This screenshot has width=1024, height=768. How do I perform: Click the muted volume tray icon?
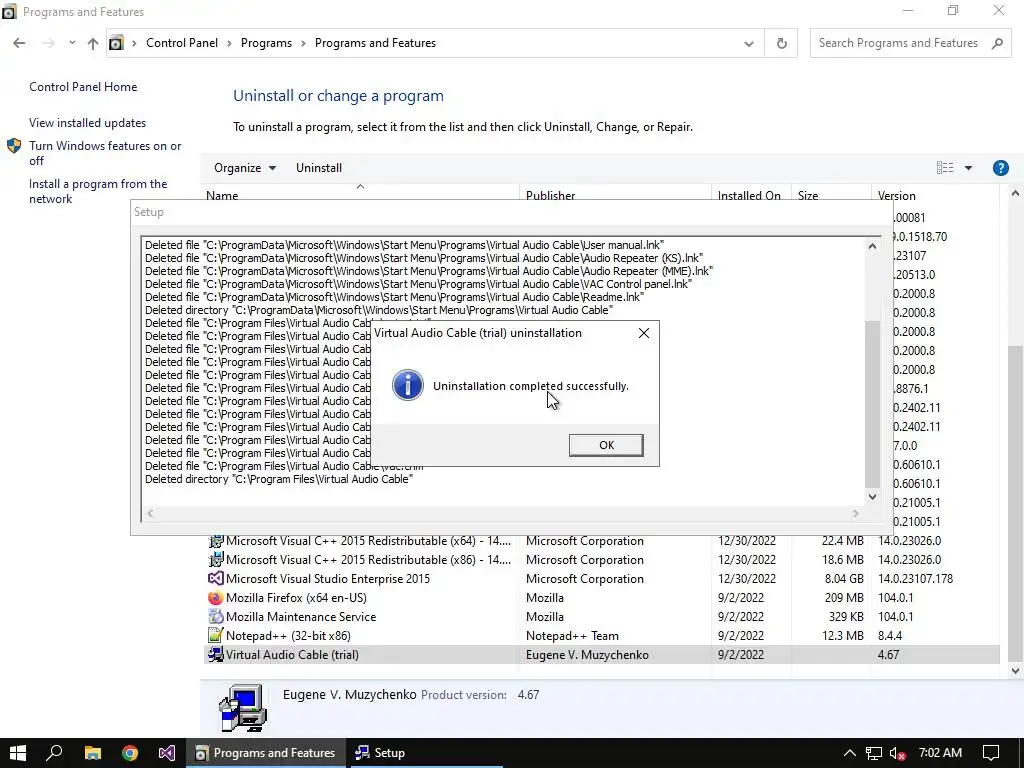click(897, 753)
